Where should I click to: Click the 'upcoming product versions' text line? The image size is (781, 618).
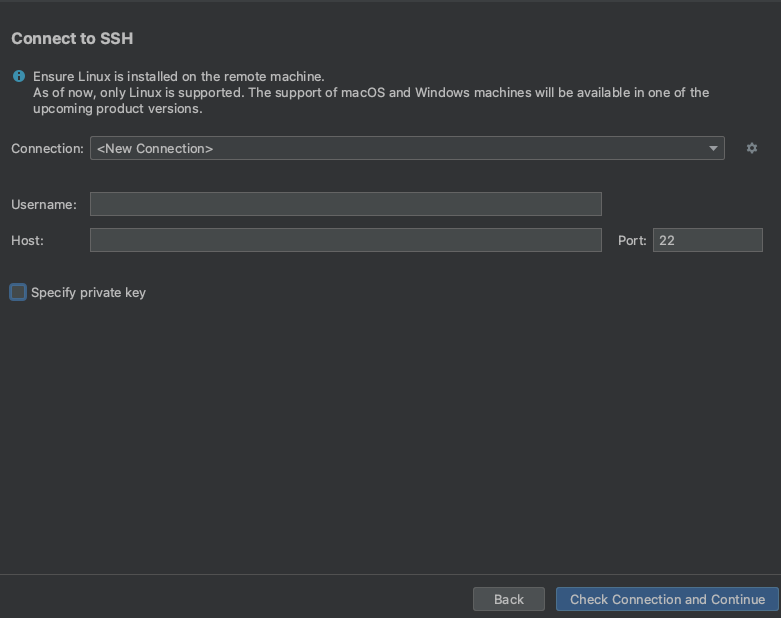pyautogui.click(x=118, y=109)
